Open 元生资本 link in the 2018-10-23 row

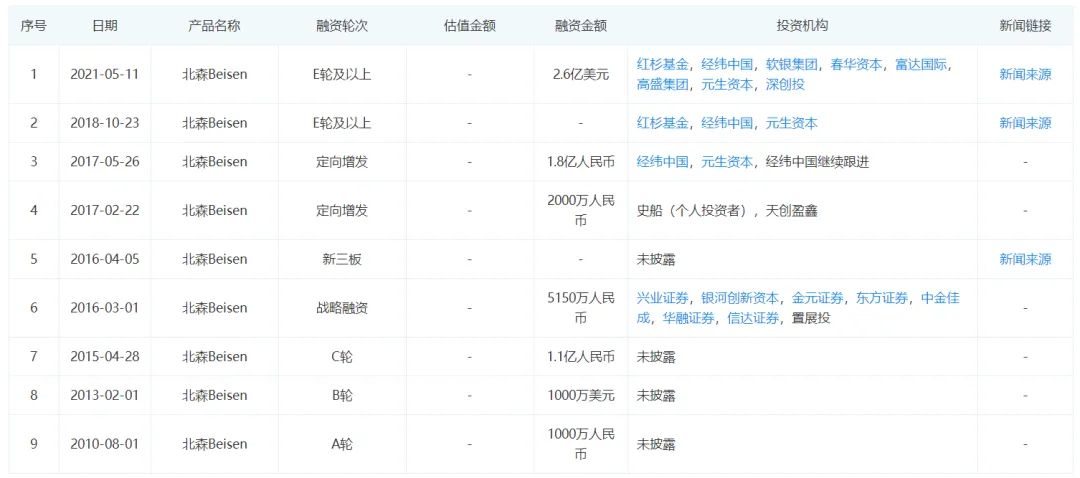[792, 123]
